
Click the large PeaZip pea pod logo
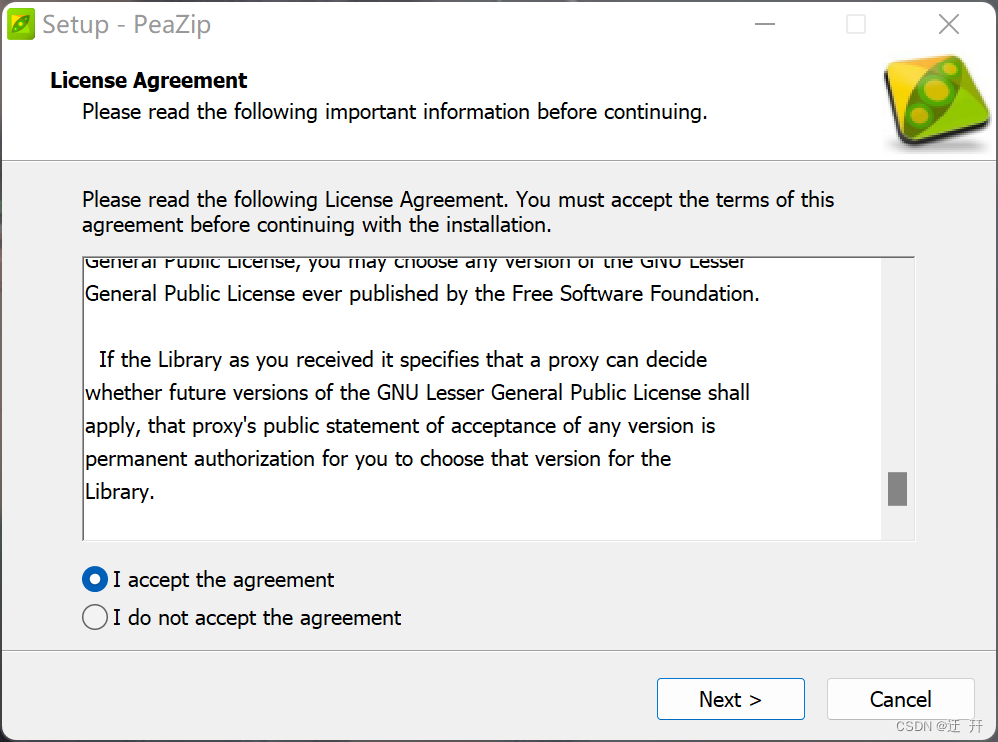pyautogui.click(x=937, y=101)
